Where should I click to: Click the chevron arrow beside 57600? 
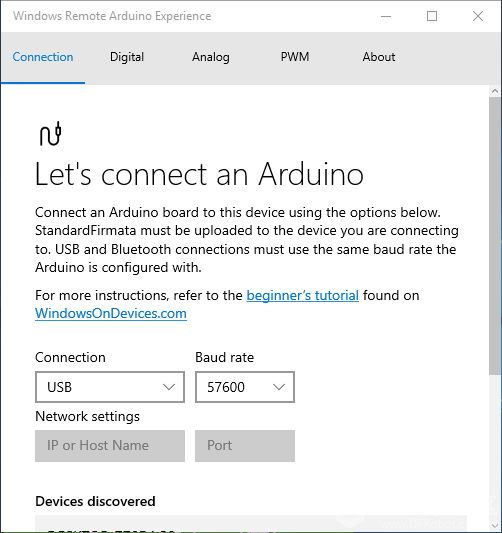tap(279, 387)
